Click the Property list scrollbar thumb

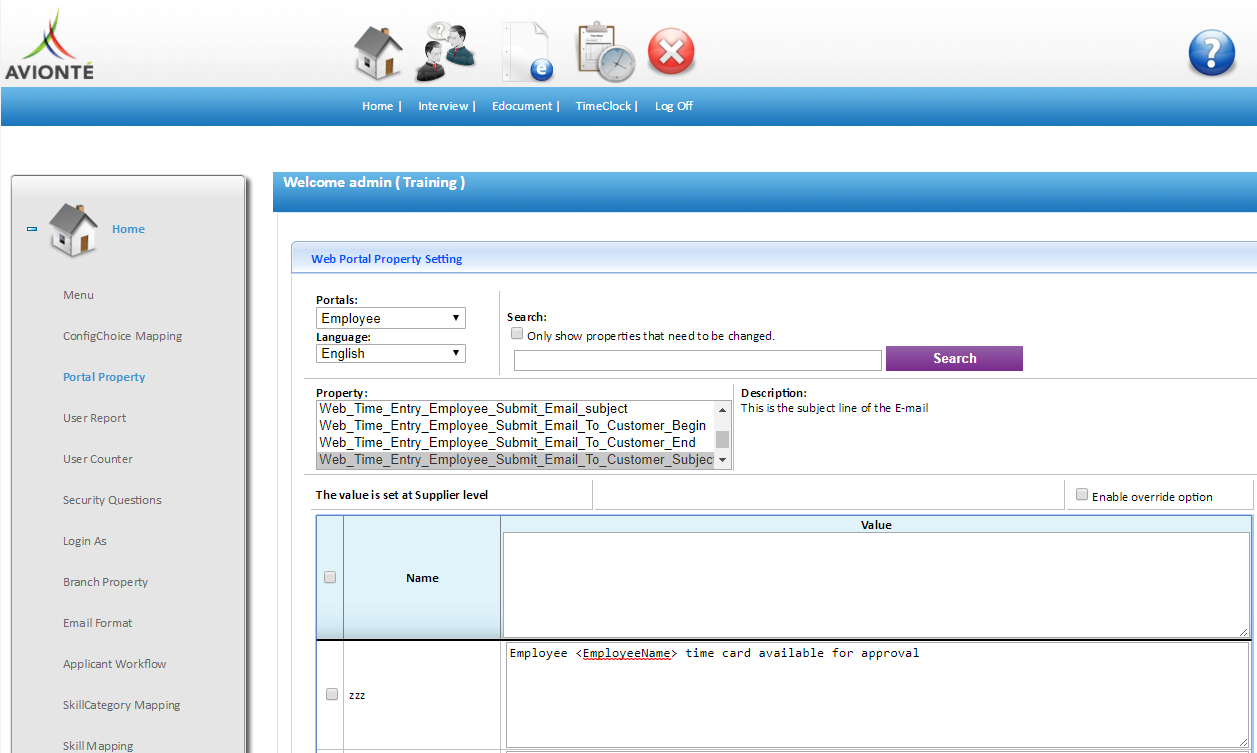click(x=723, y=439)
